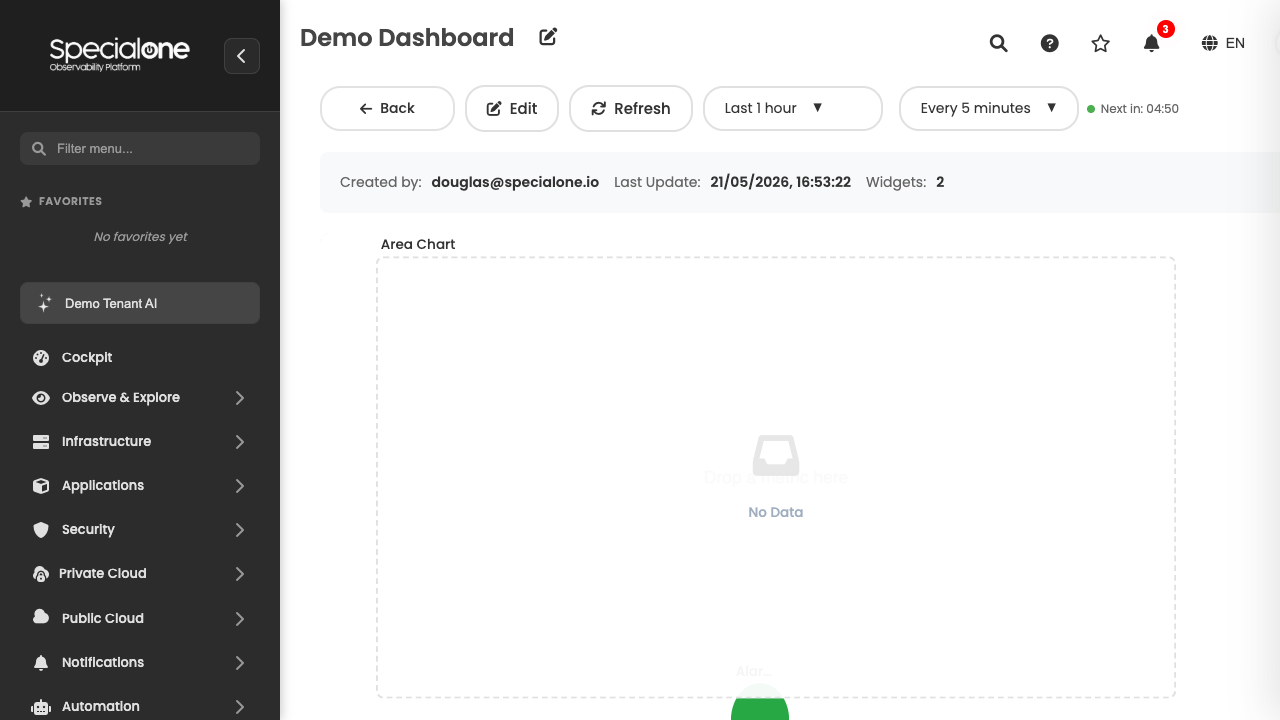
Task: Click the Observe & Explore eye icon
Action: [x=41, y=397]
